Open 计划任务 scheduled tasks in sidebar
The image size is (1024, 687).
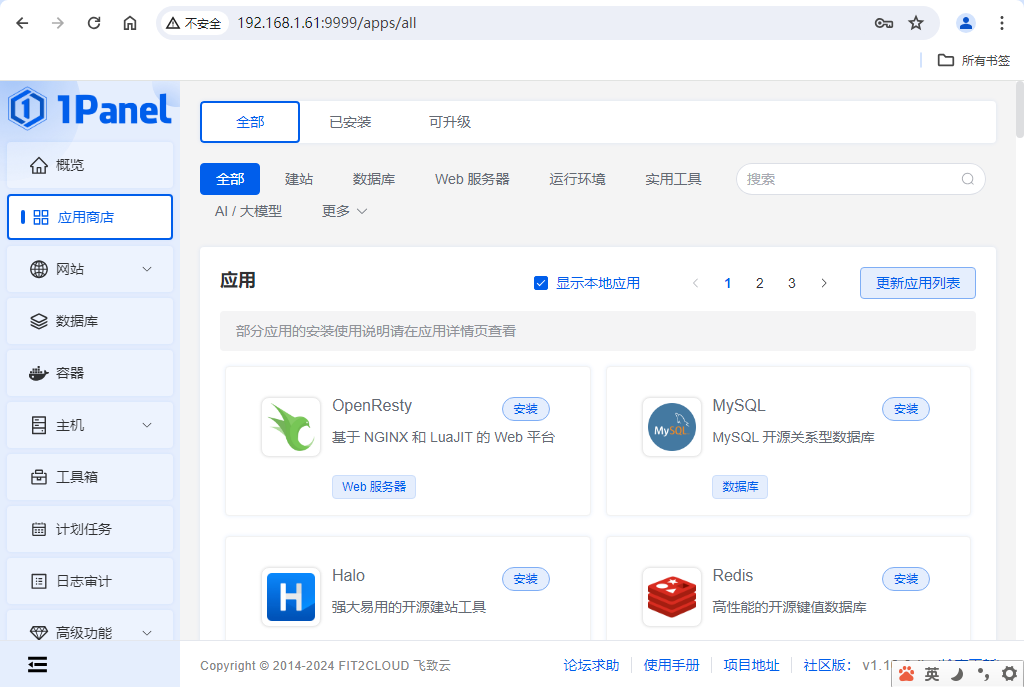[x=89, y=529]
